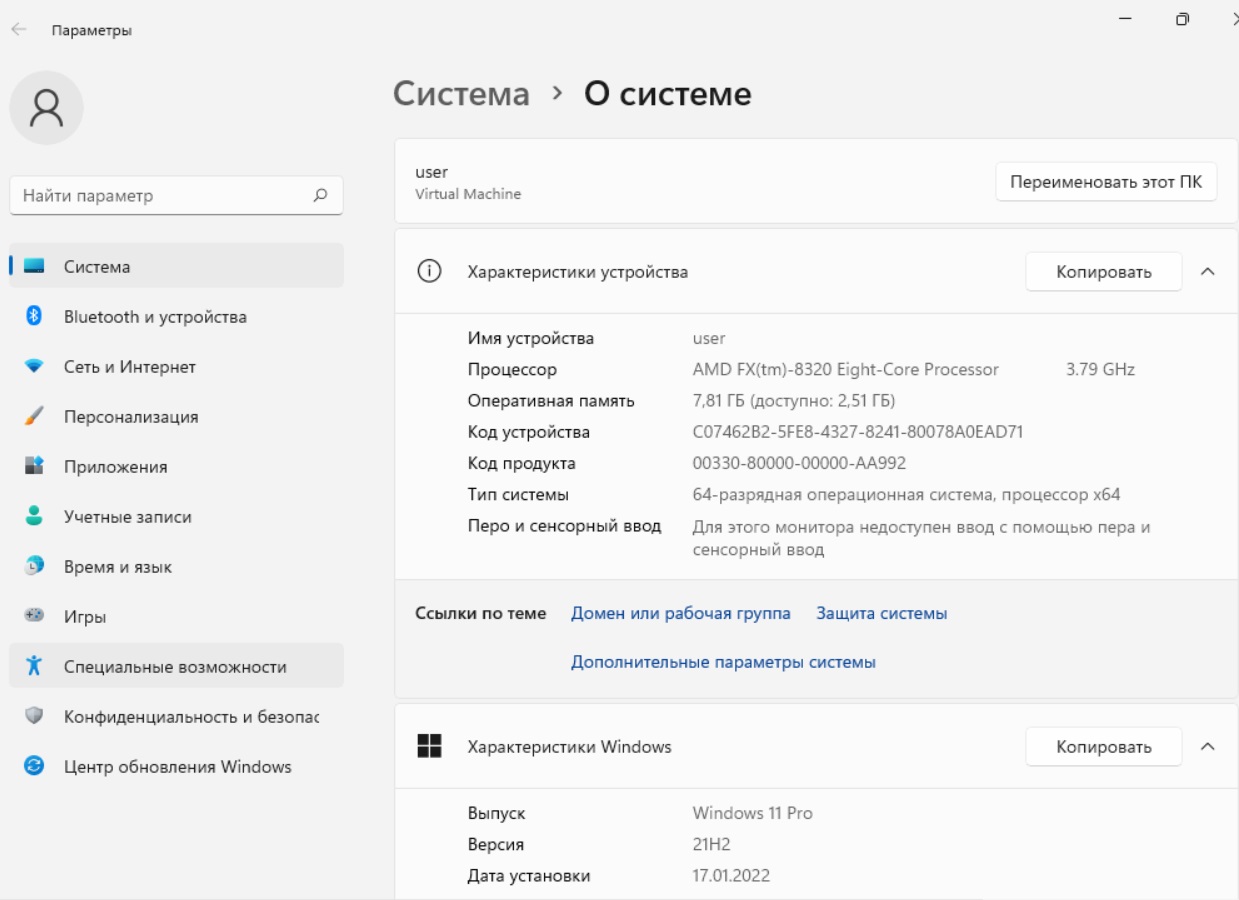
Task: Collapse the Характеристики Windows section
Action: click(x=1207, y=747)
